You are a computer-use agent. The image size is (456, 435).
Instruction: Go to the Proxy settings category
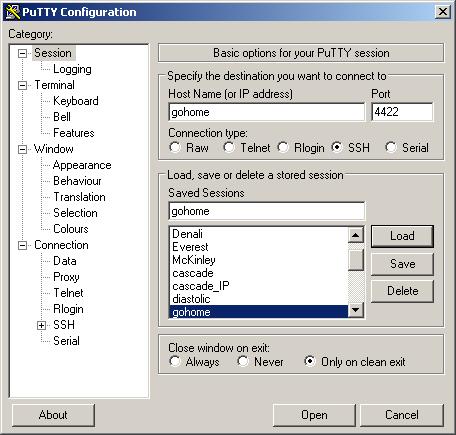pos(66,277)
